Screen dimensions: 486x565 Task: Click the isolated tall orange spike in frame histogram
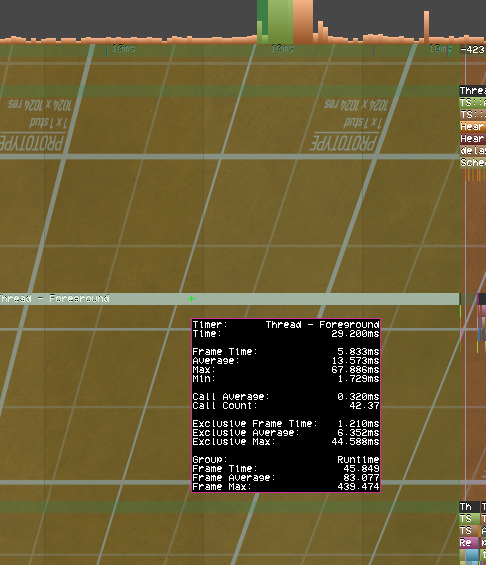[427, 27]
